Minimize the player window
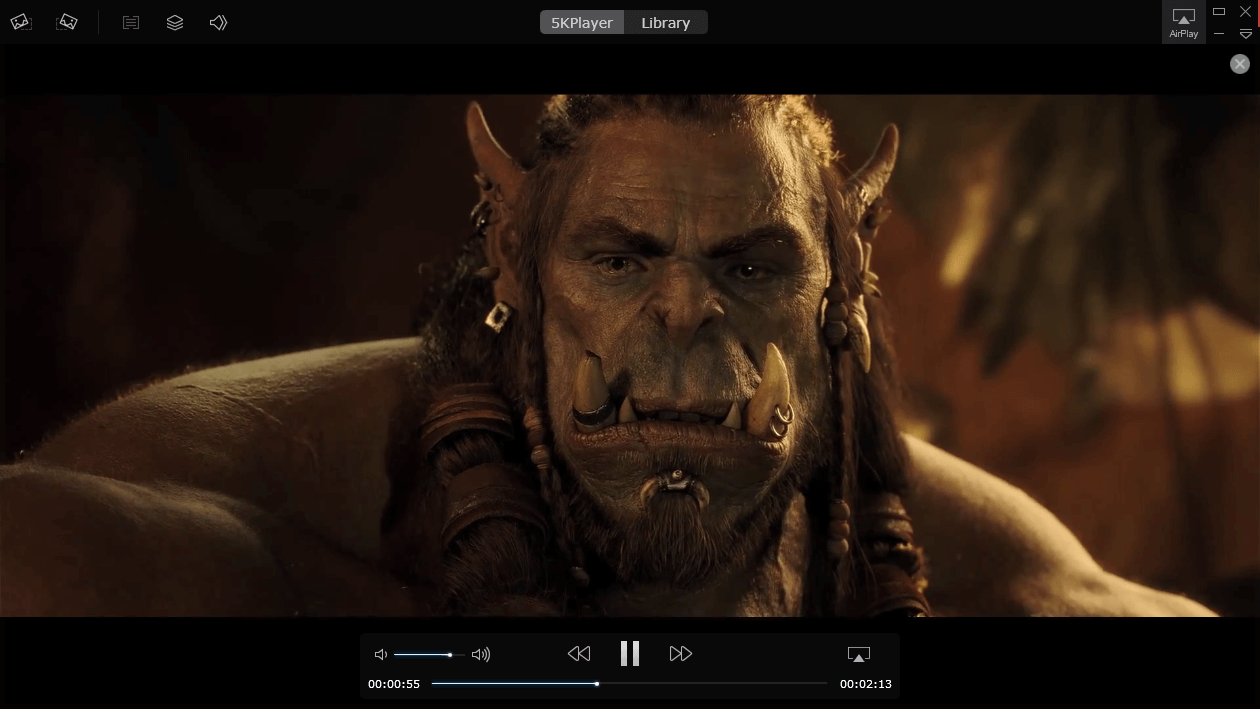 1219,34
